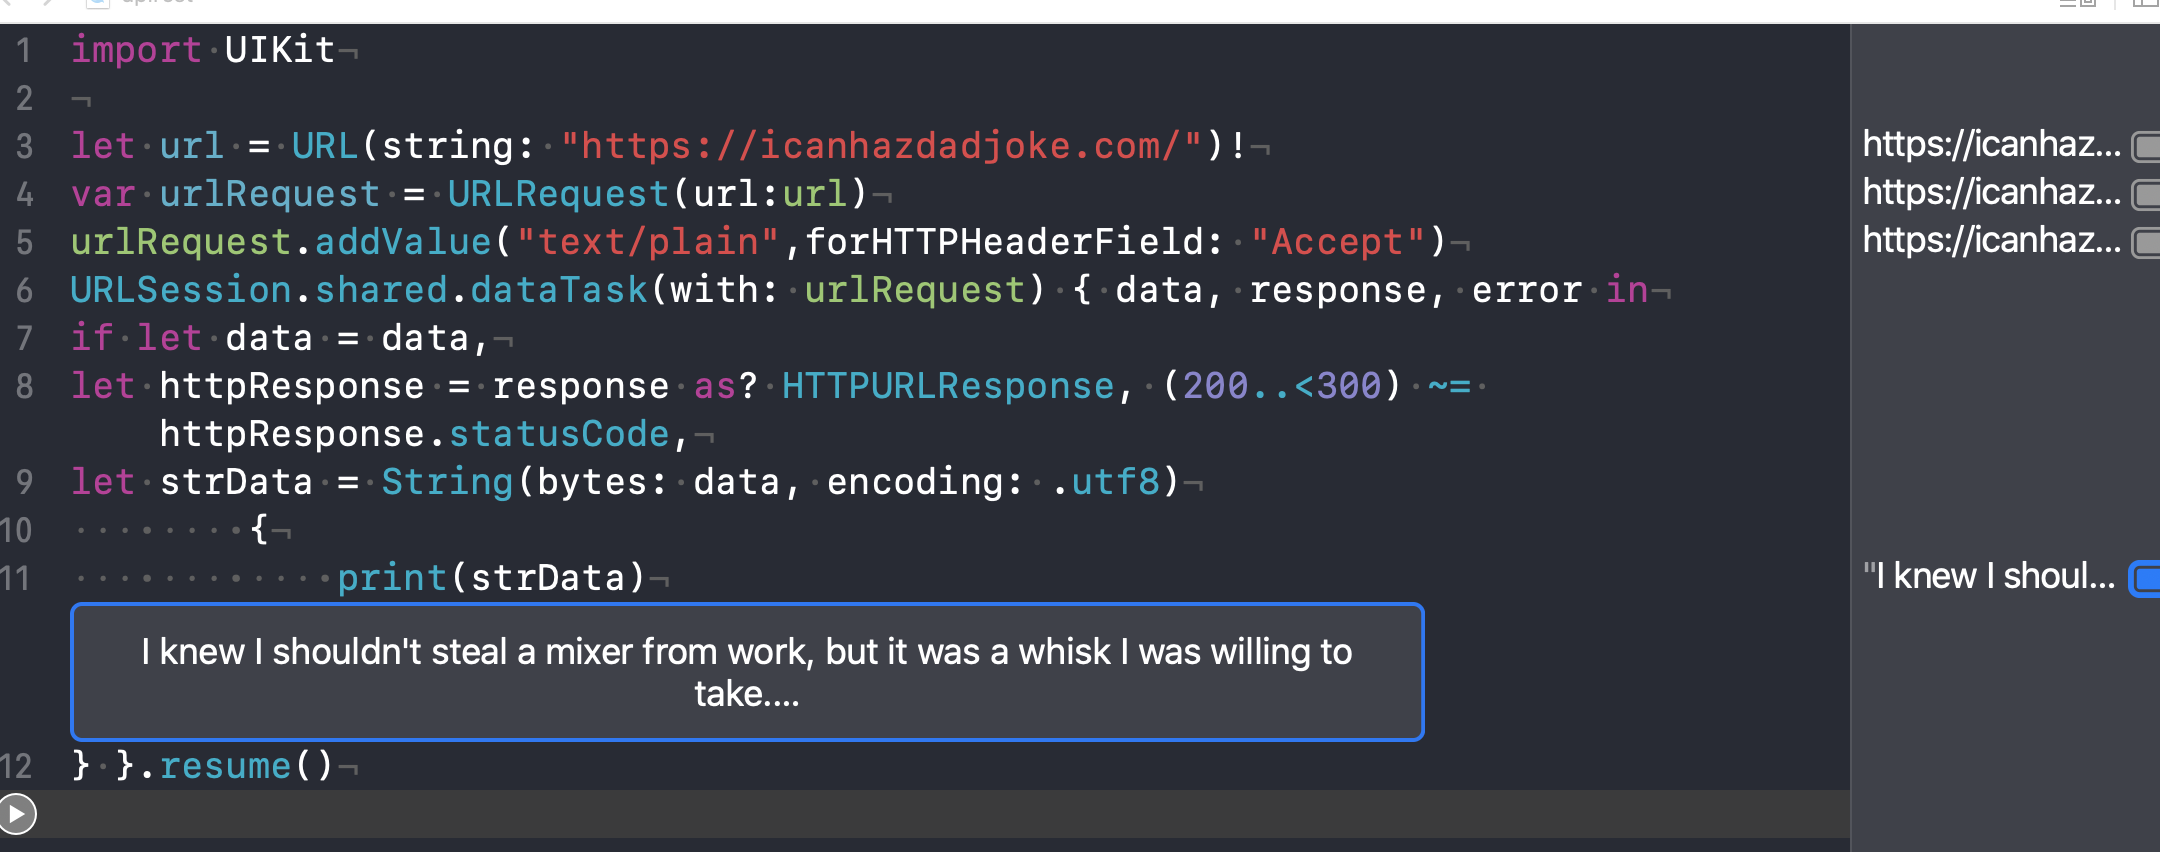2160x852 pixels.
Task: Click line number 12 in the gutter
Action: click(x=17, y=766)
